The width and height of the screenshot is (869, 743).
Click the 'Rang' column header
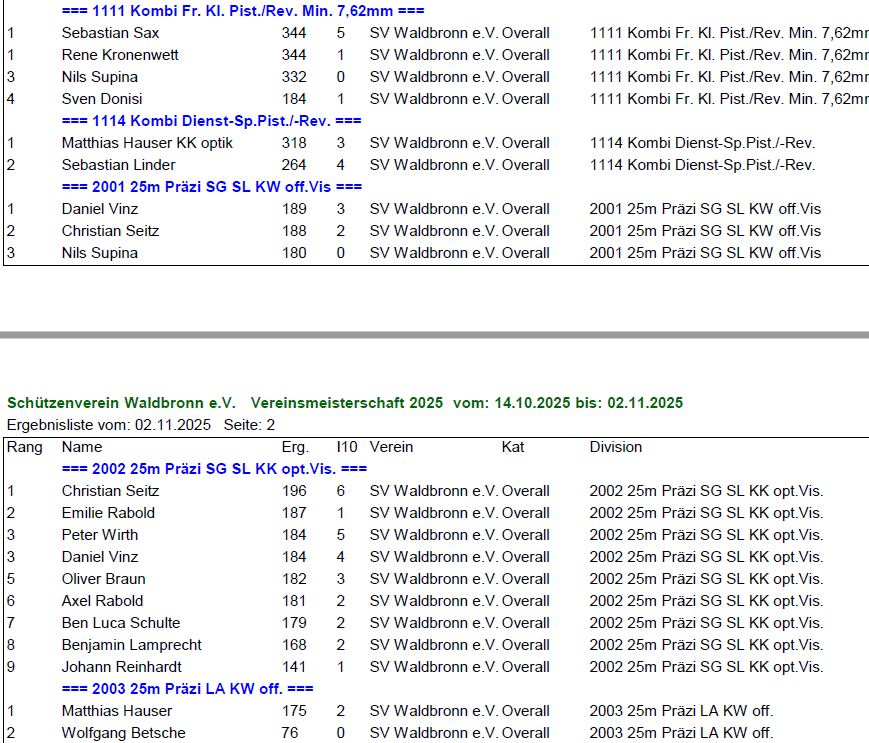[25, 447]
